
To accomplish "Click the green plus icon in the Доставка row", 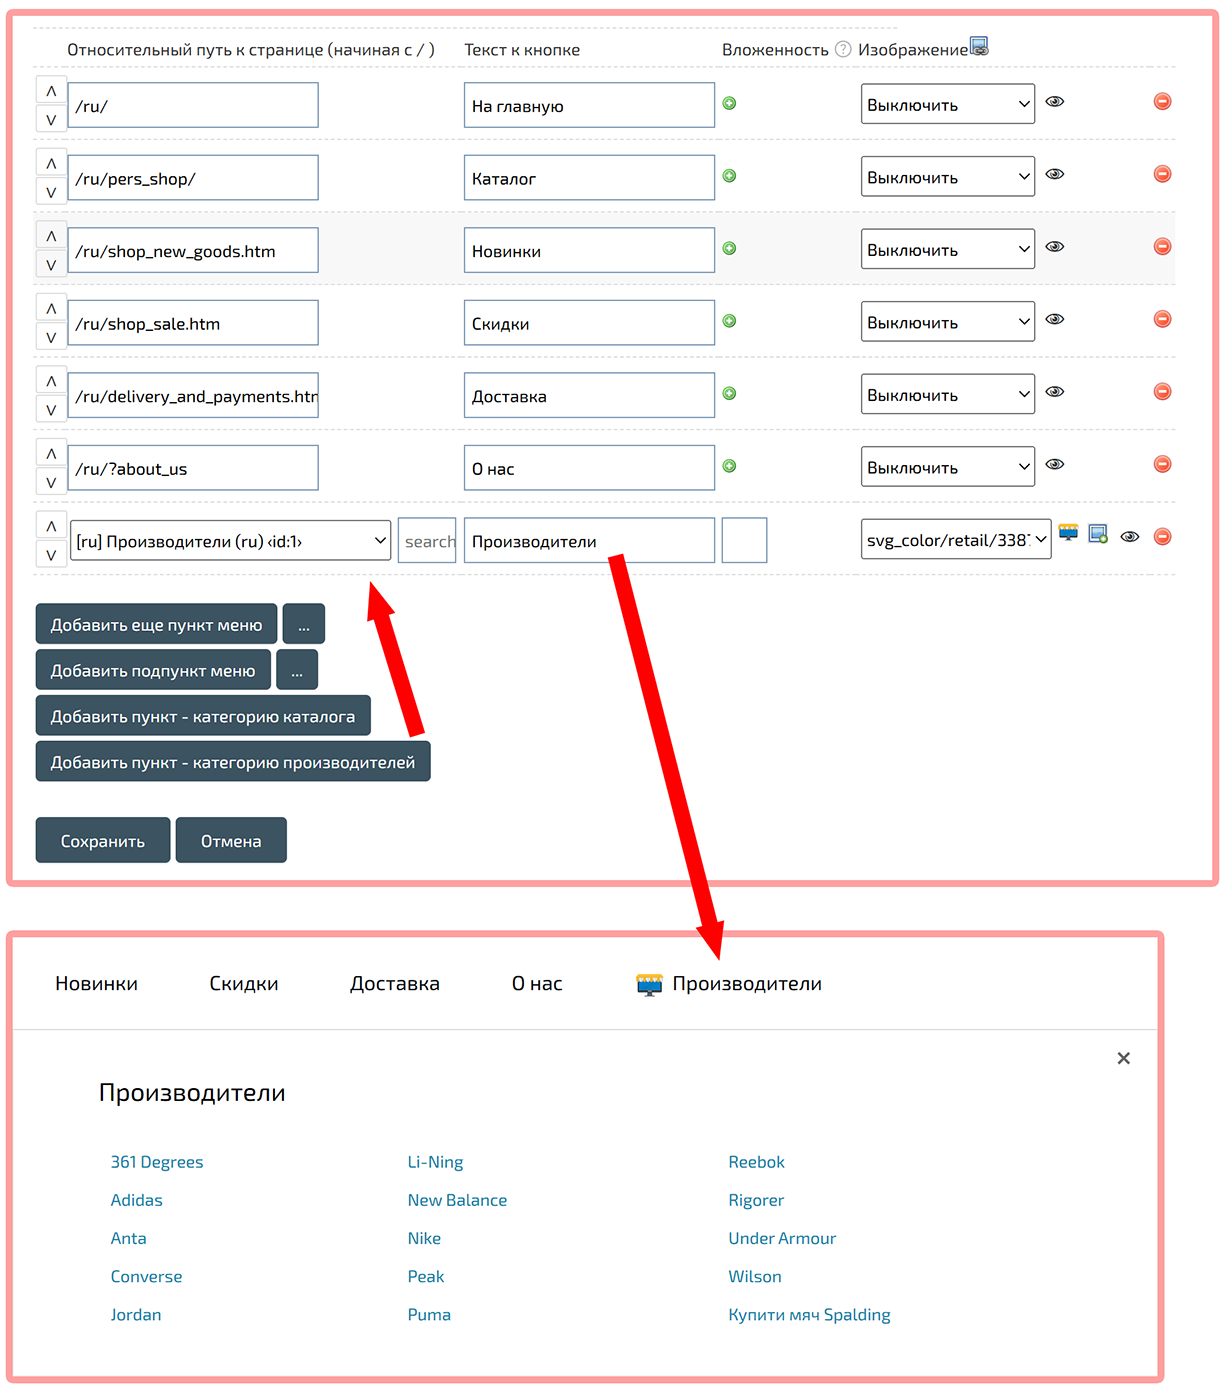I will (x=729, y=394).
